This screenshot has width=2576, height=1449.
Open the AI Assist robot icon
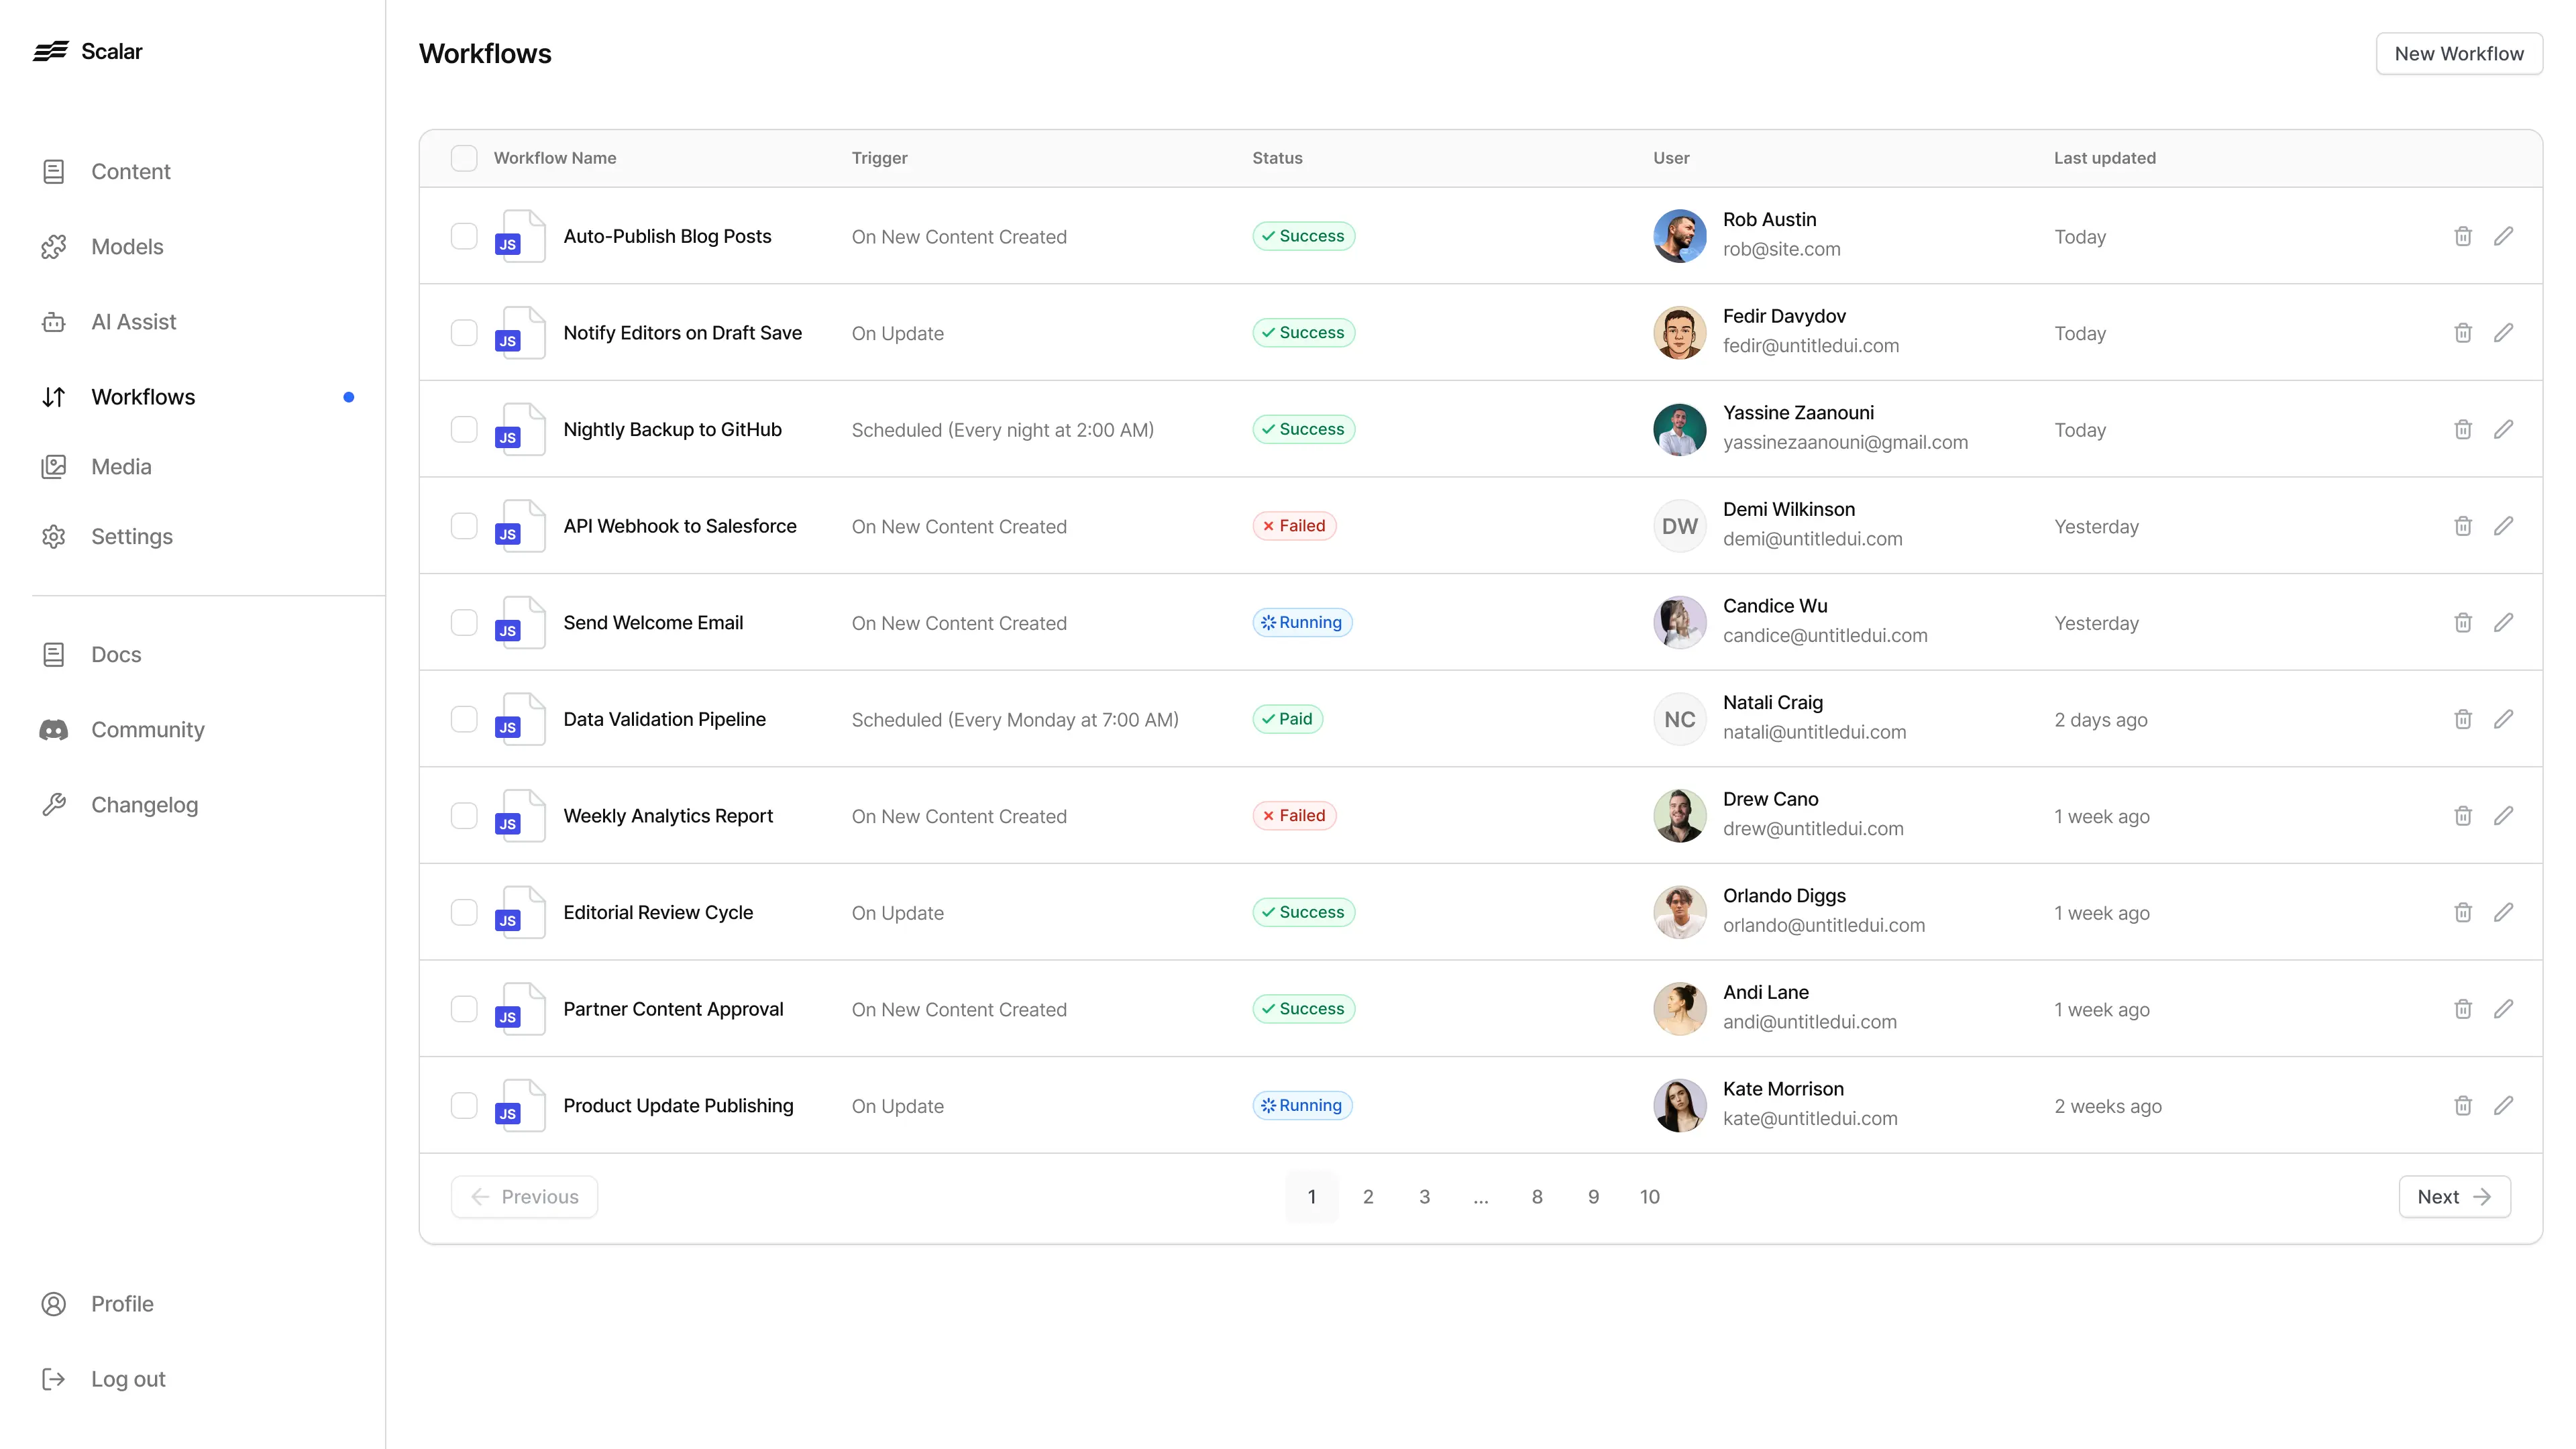point(54,322)
